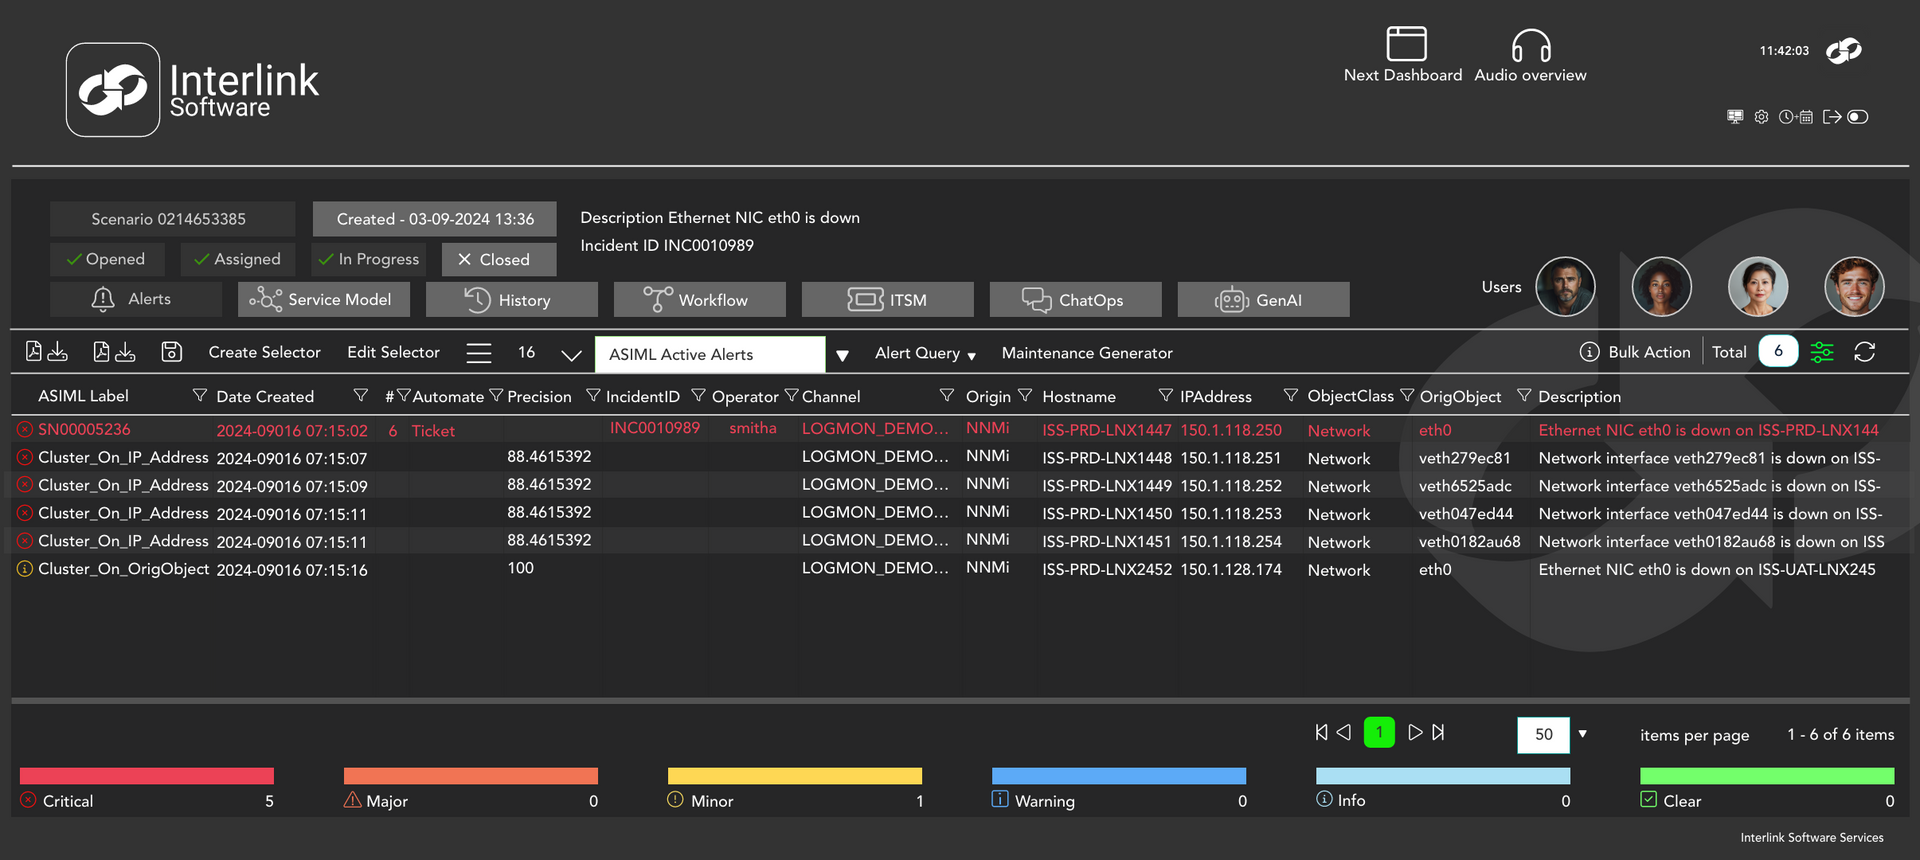Expand the ASIML Active Alerts dropdown
The height and width of the screenshot is (860, 1920).
[842, 355]
